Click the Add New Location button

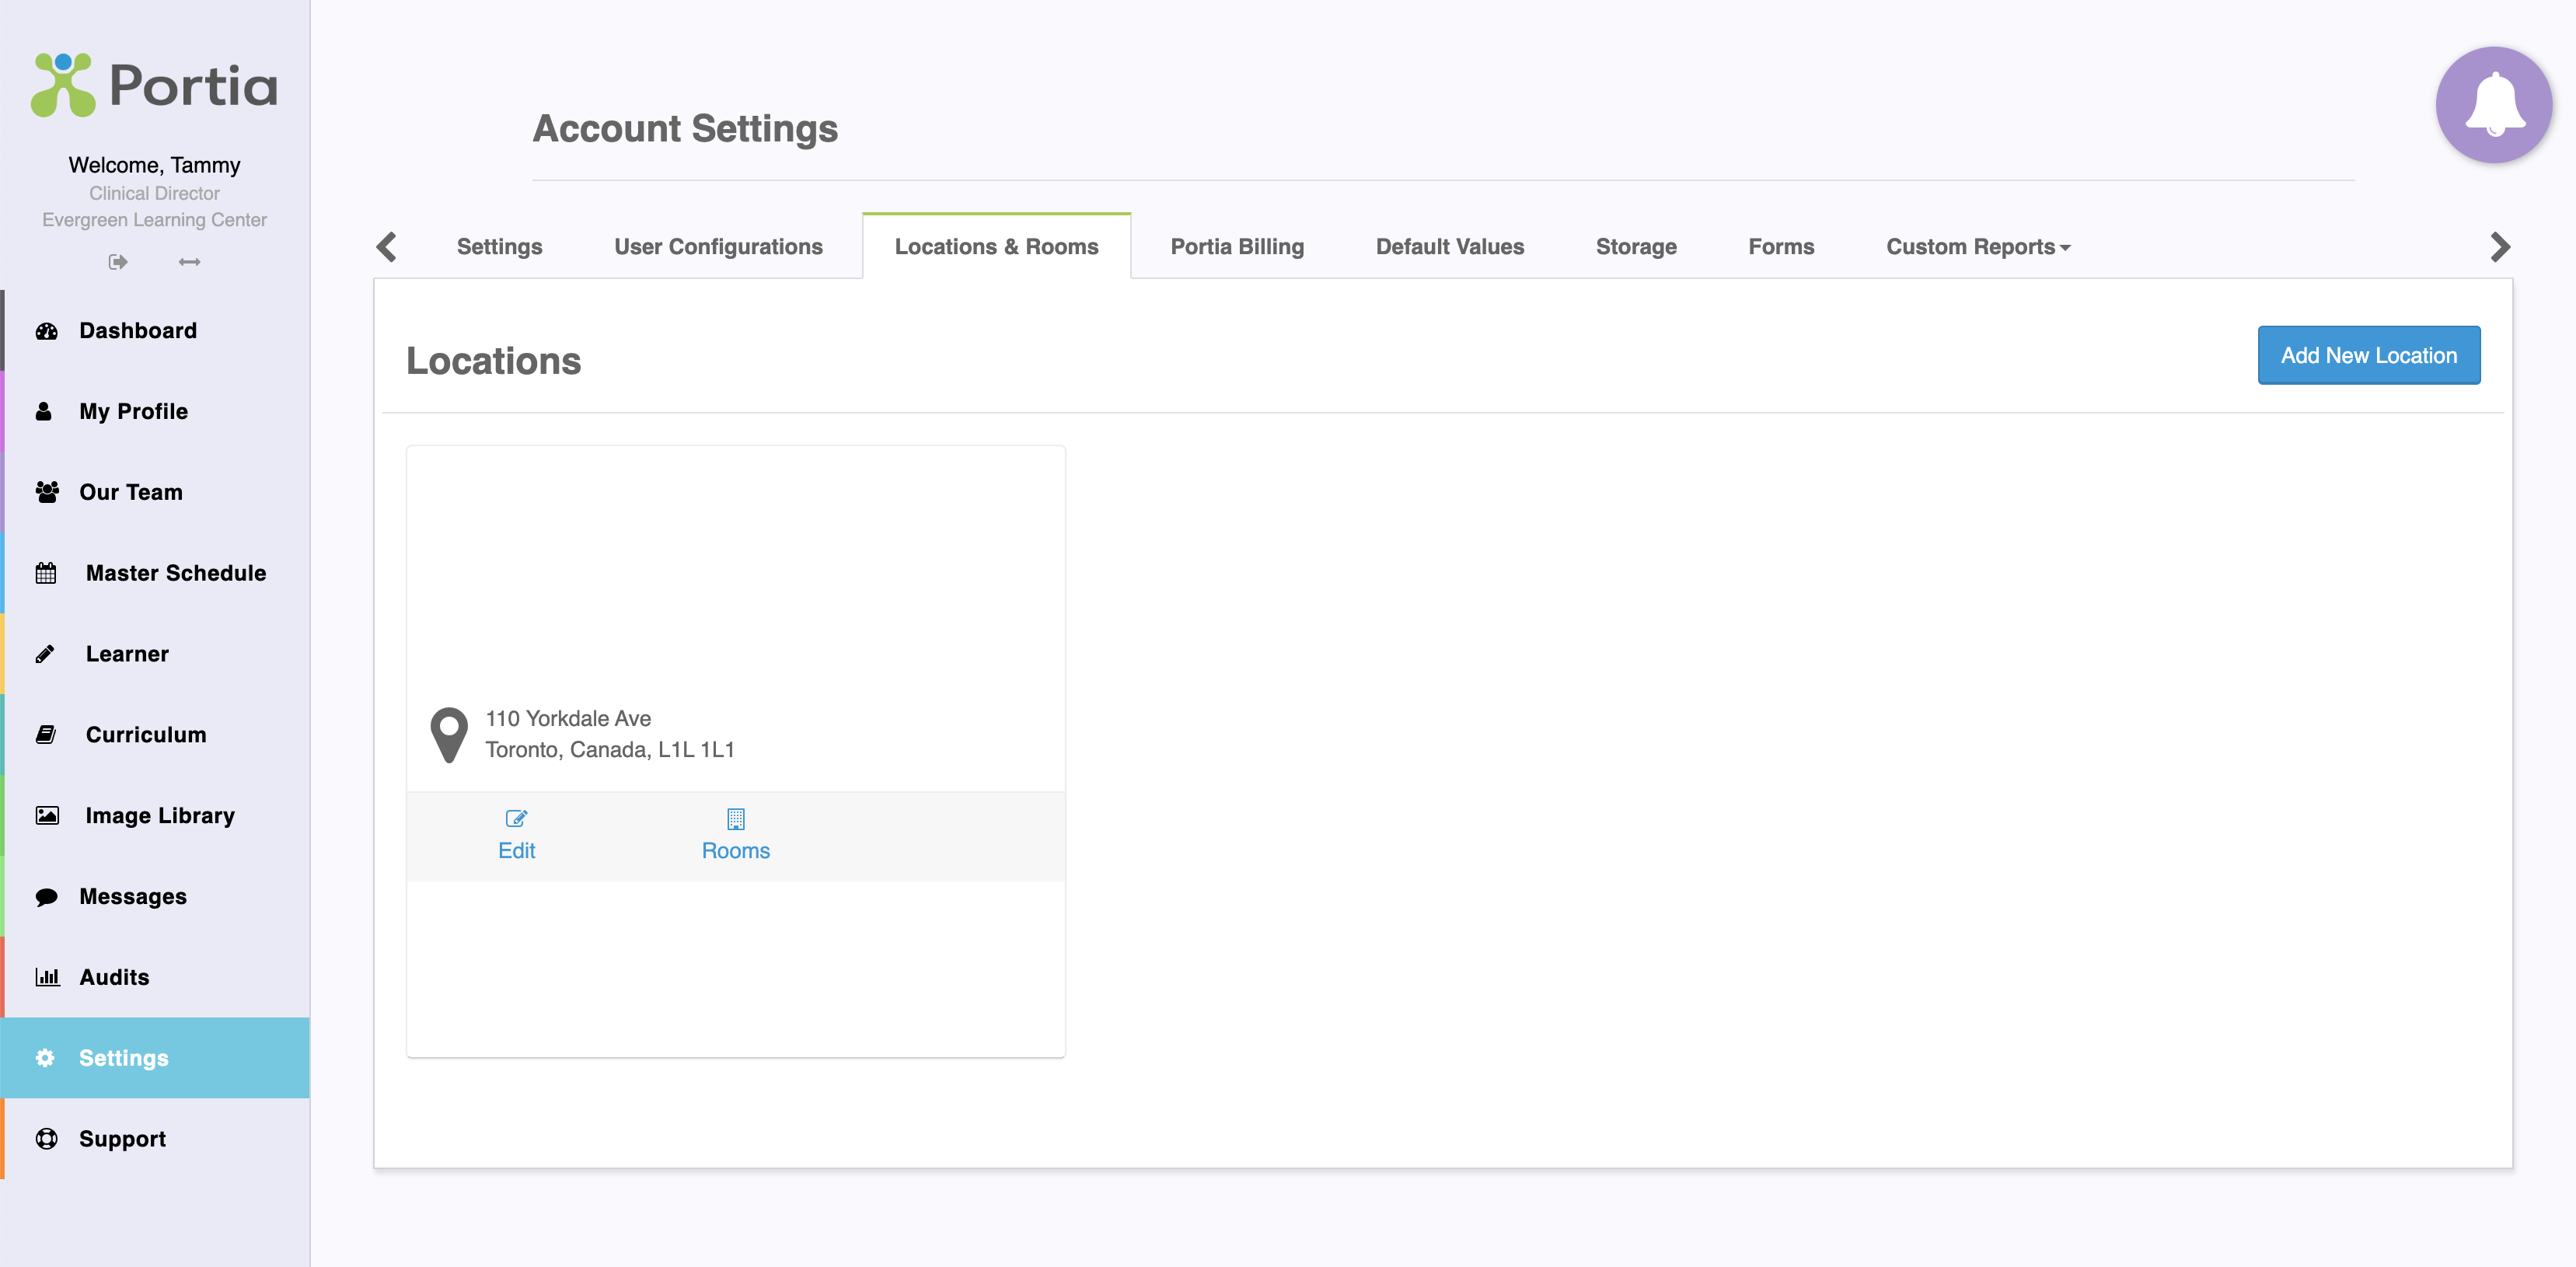2367,355
